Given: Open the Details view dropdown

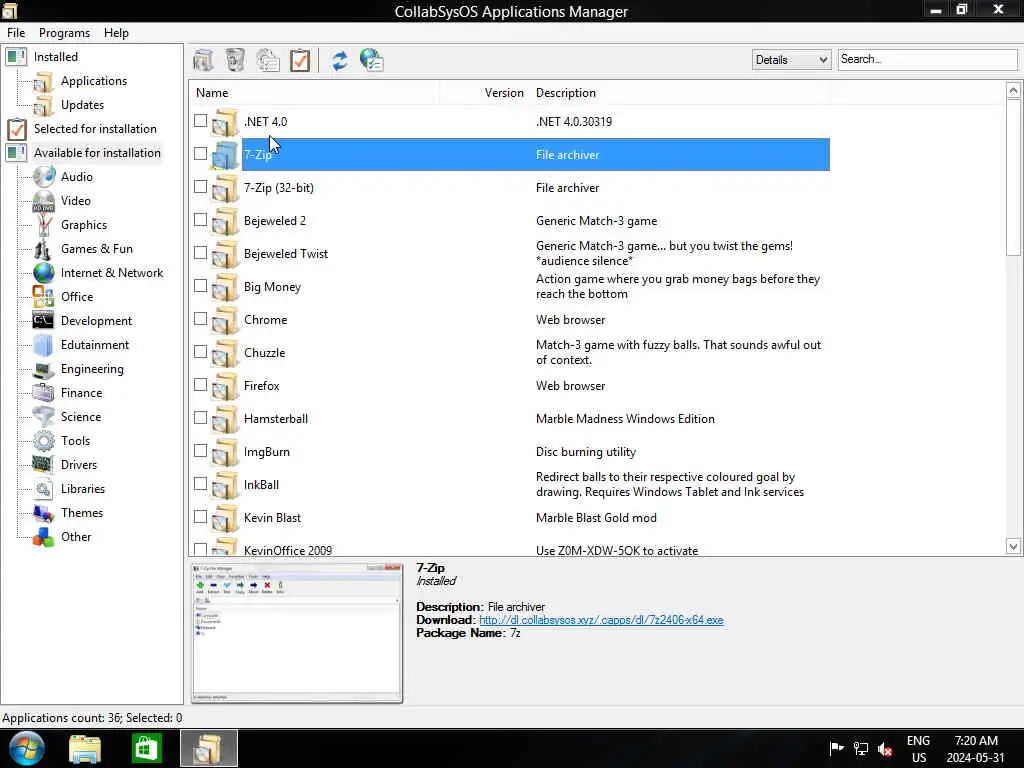Looking at the screenshot, I should [x=791, y=59].
